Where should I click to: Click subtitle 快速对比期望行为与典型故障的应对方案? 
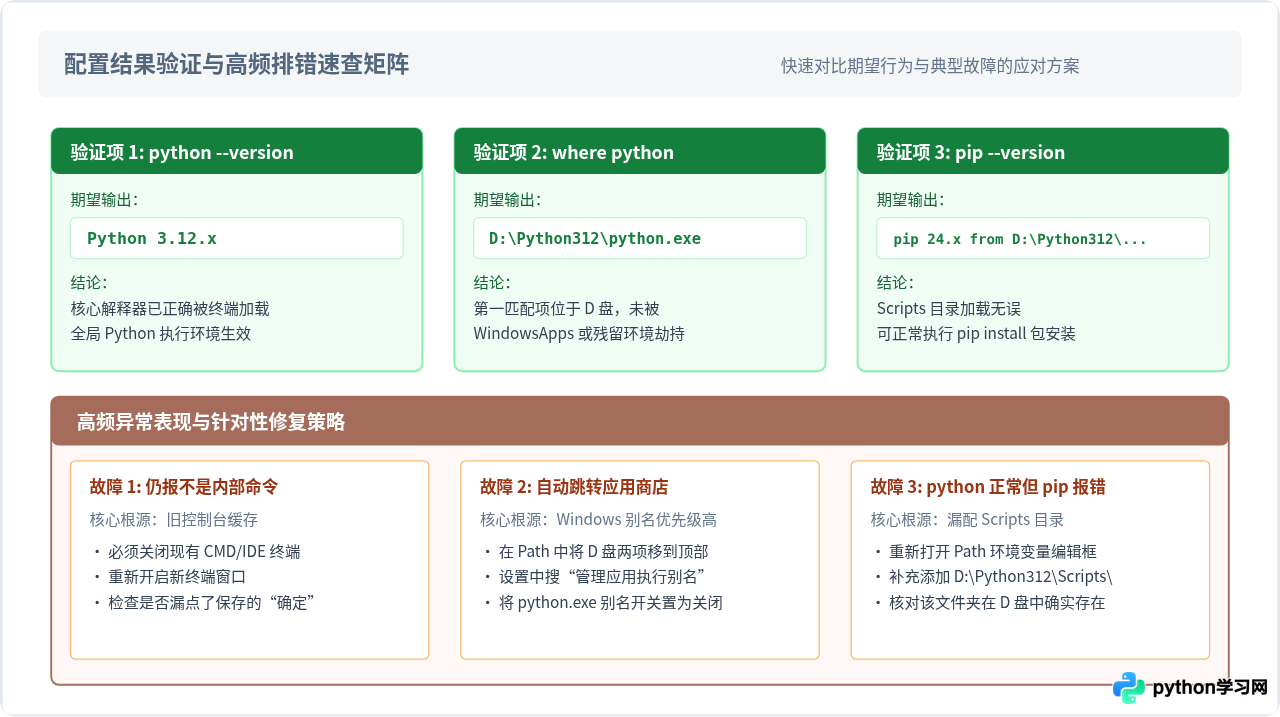[x=930, y=66]
